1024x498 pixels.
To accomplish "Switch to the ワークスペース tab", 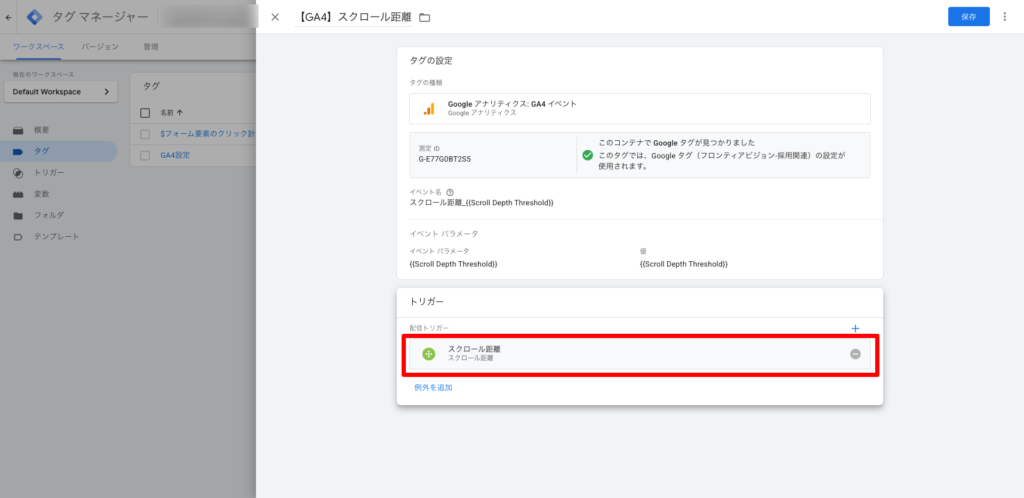I will [38, 47].
